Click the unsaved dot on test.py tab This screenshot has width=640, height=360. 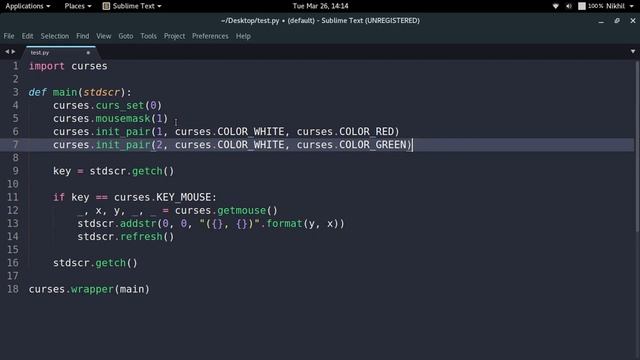click(88, 53)
